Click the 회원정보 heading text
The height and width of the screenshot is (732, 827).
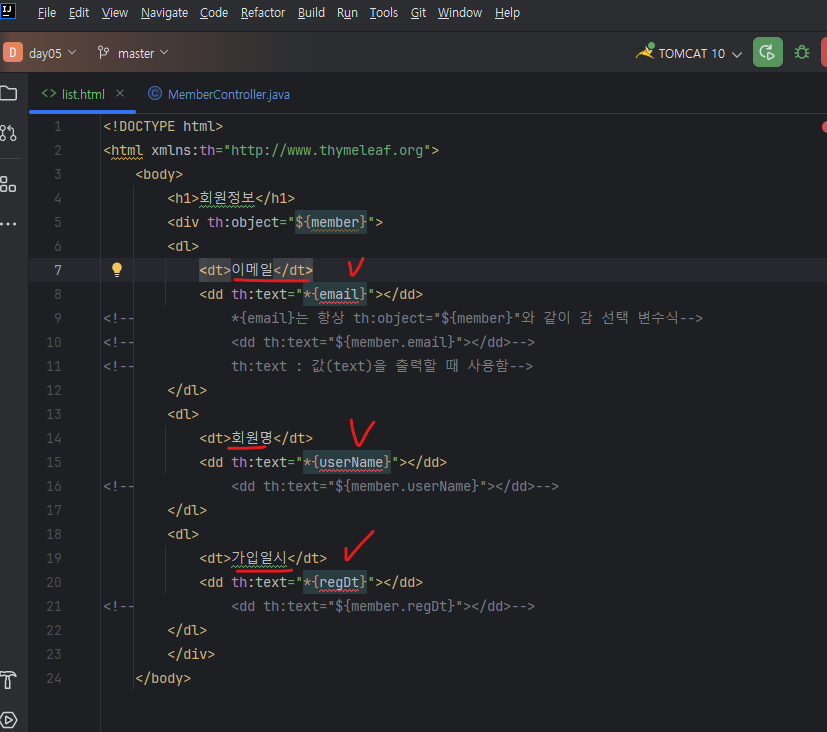tap(227, 198)
